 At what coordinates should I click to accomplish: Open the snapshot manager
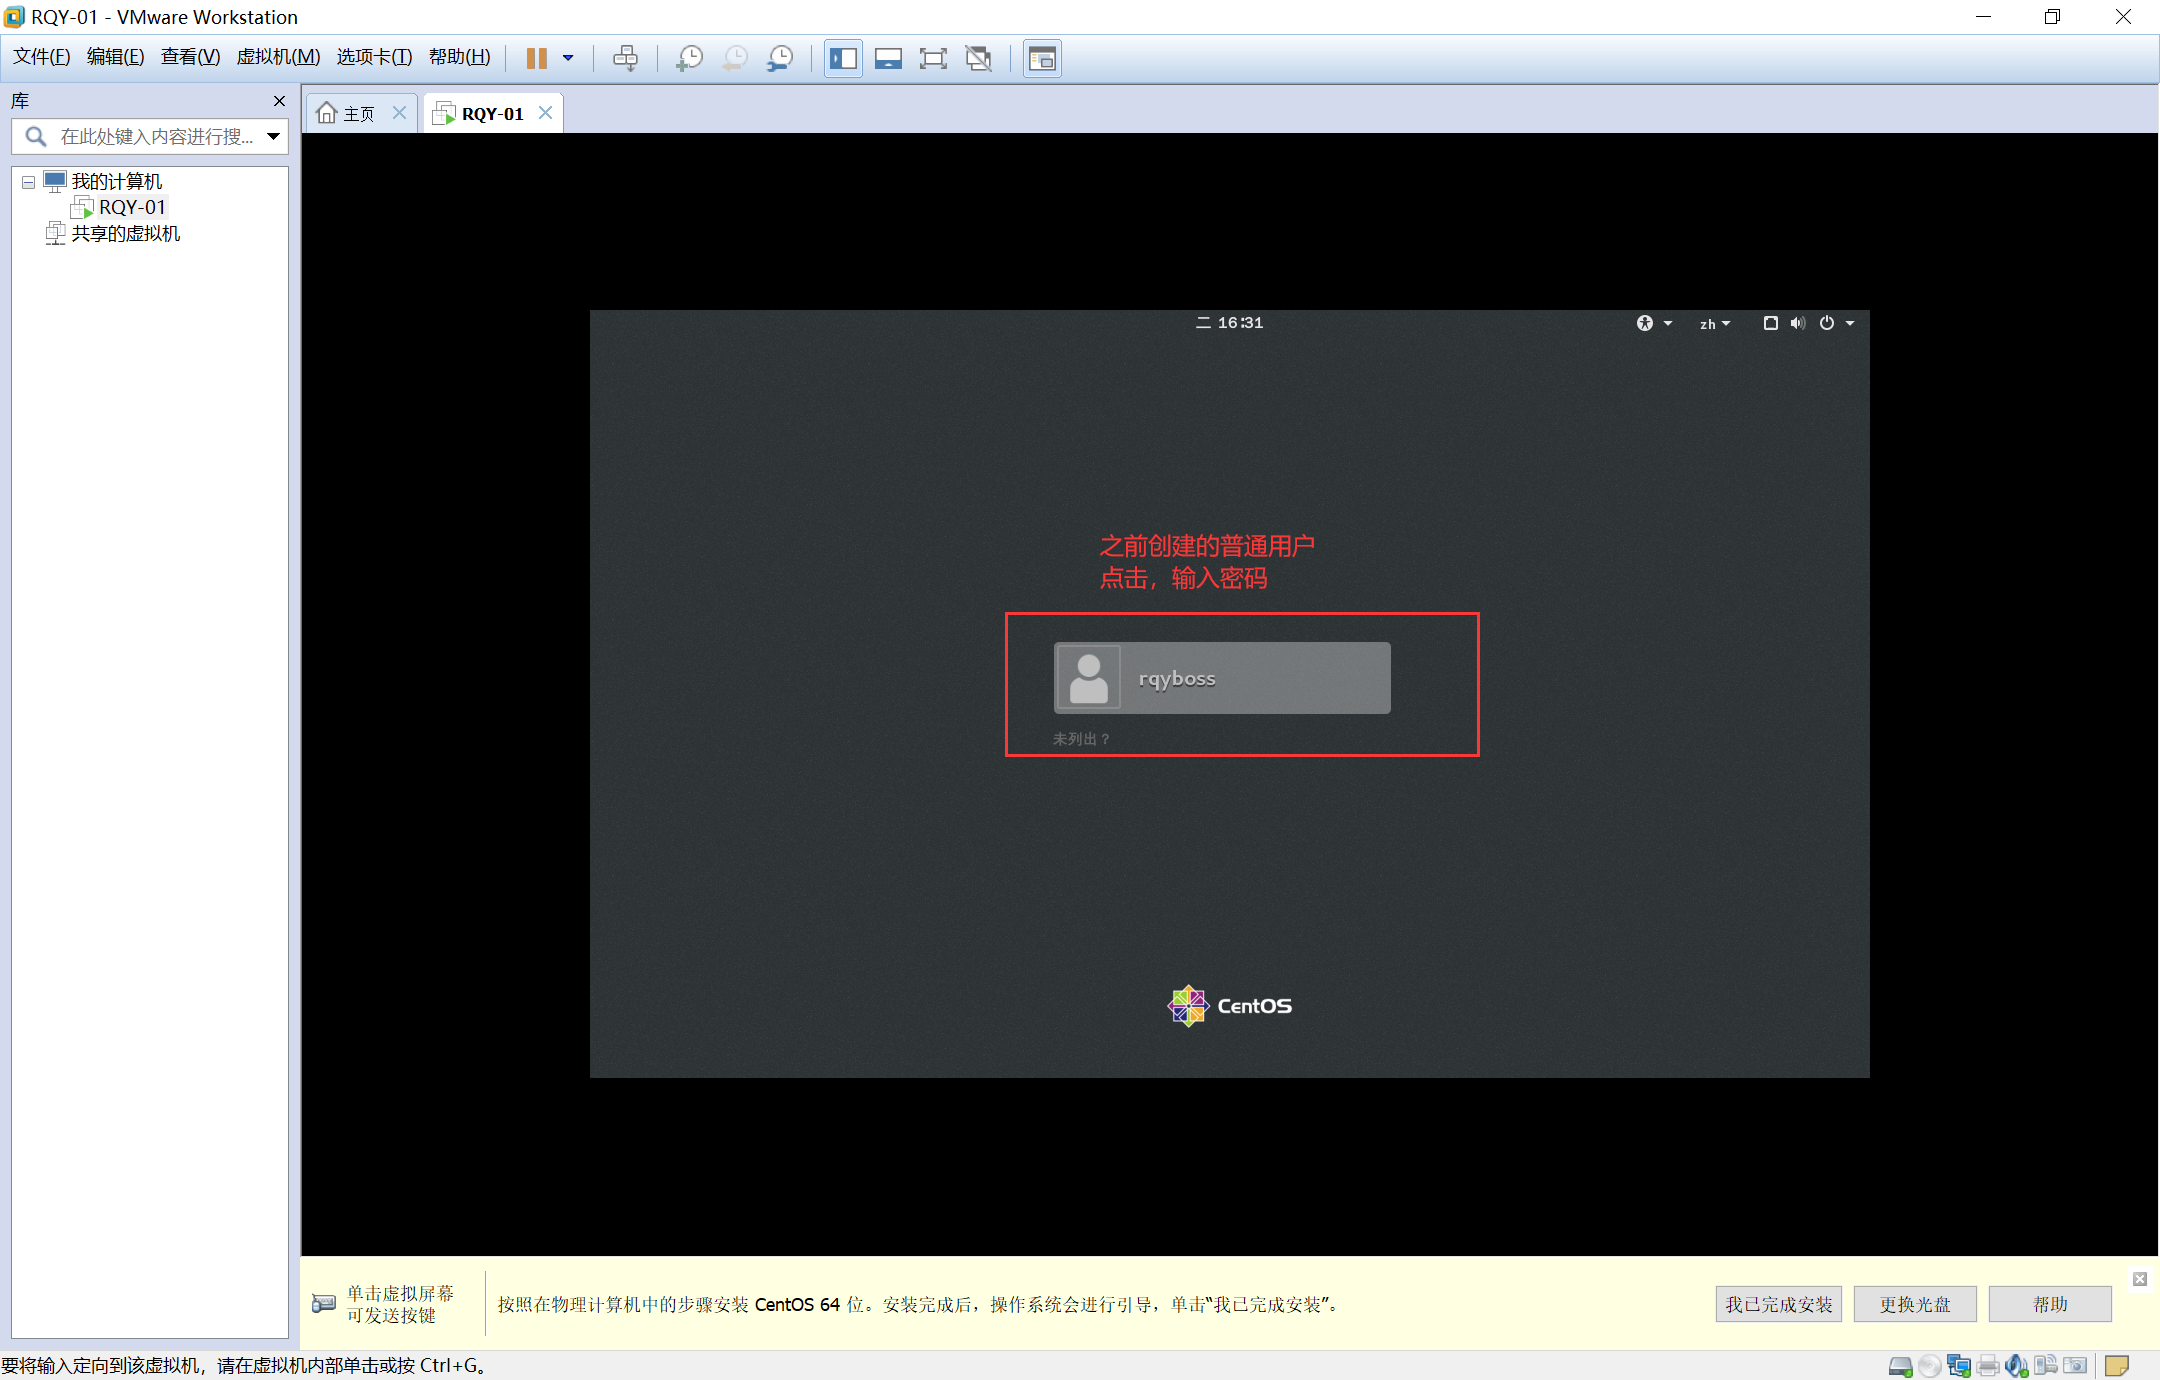[780, 58]
